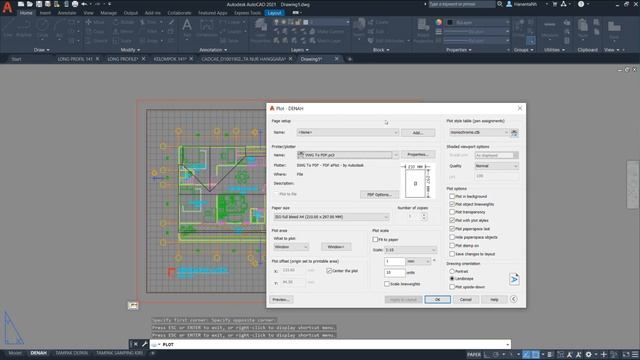Open the shaded viewport Quality dropdown
The height and width of the screenshot is (360, 640).
coord(496,166)
